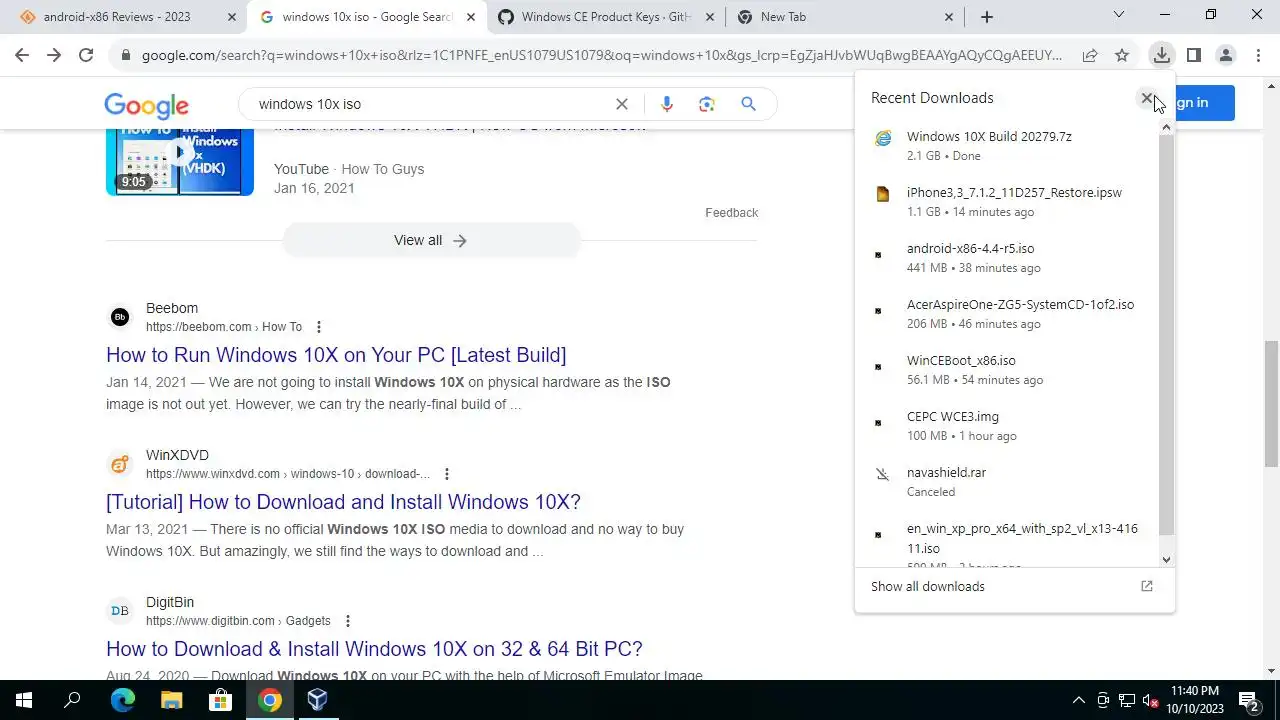Search by image with Google Lens

pyautogui.click(x=707, y=104)
